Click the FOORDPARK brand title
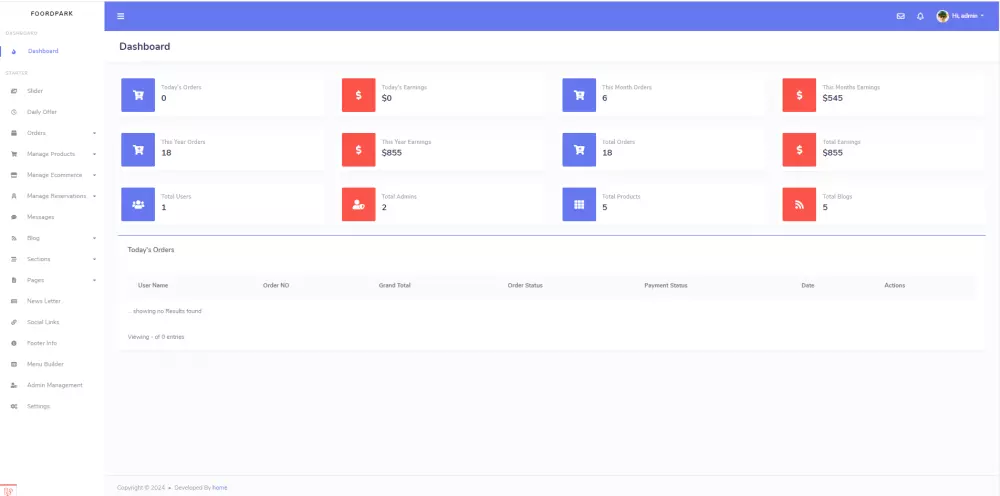 pos(52,13)
